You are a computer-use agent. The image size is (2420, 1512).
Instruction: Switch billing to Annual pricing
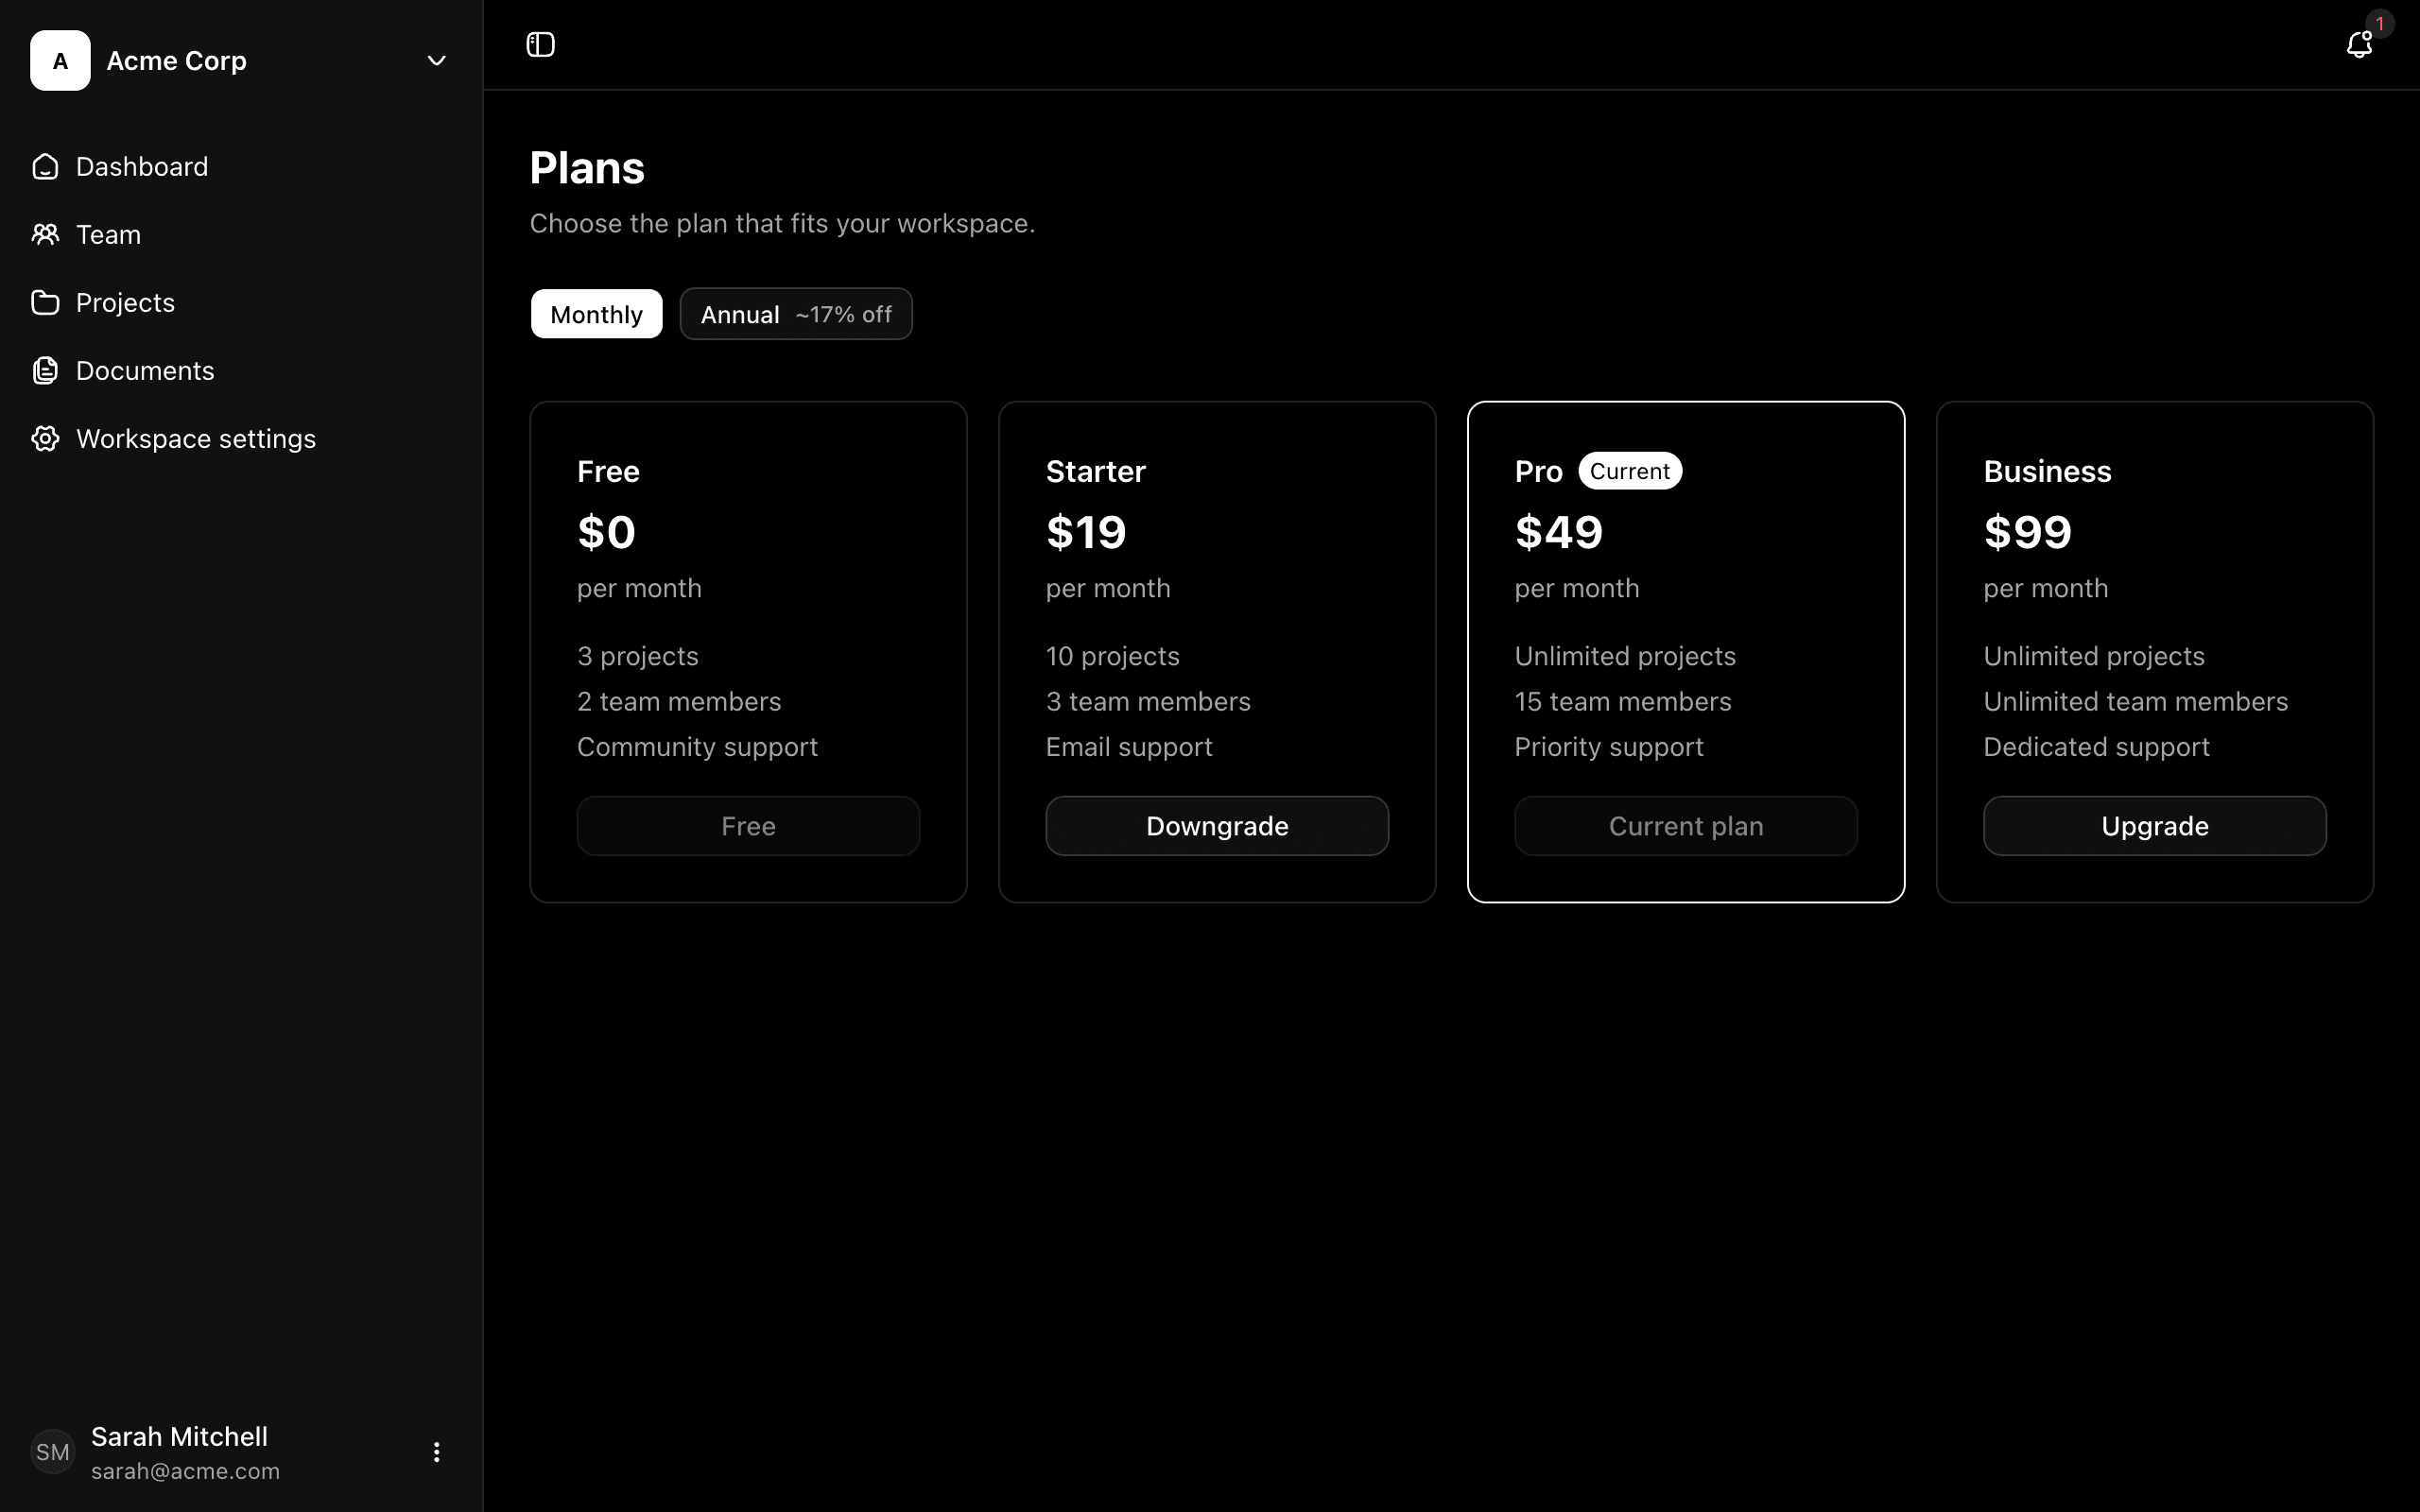pyautogui.click(x=795, y=313)
